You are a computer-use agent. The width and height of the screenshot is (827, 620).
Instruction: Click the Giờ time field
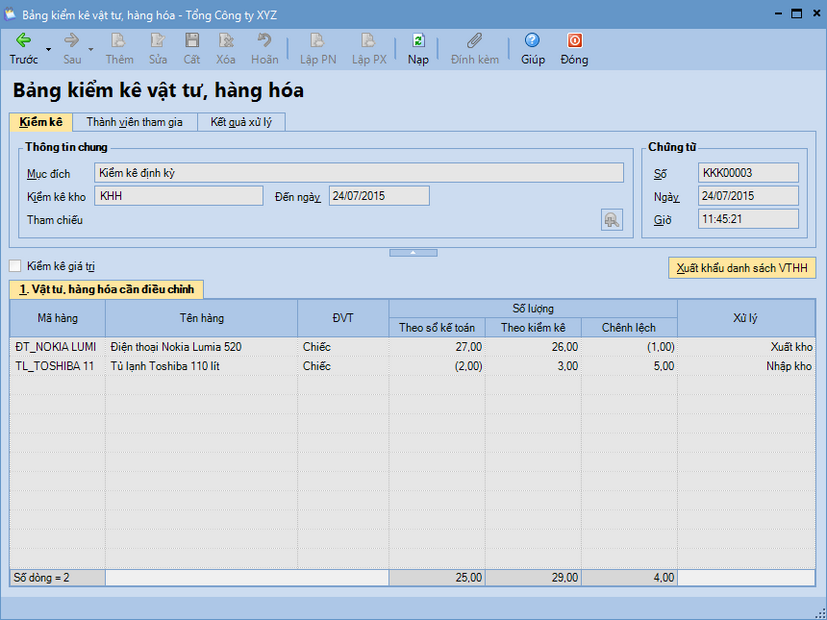748,219
